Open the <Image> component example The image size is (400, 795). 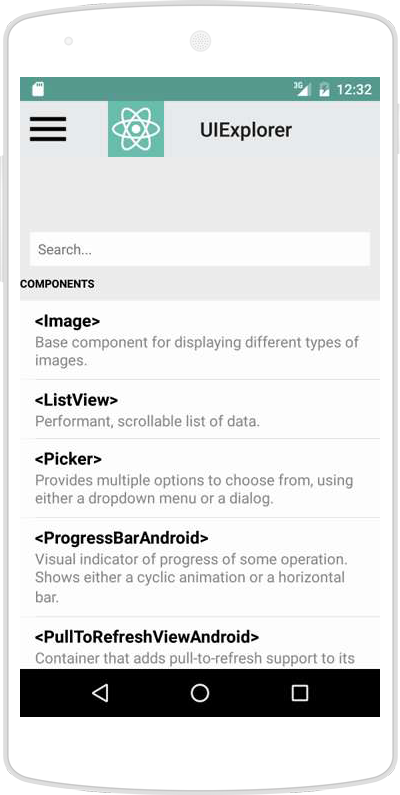coord(200,340)
